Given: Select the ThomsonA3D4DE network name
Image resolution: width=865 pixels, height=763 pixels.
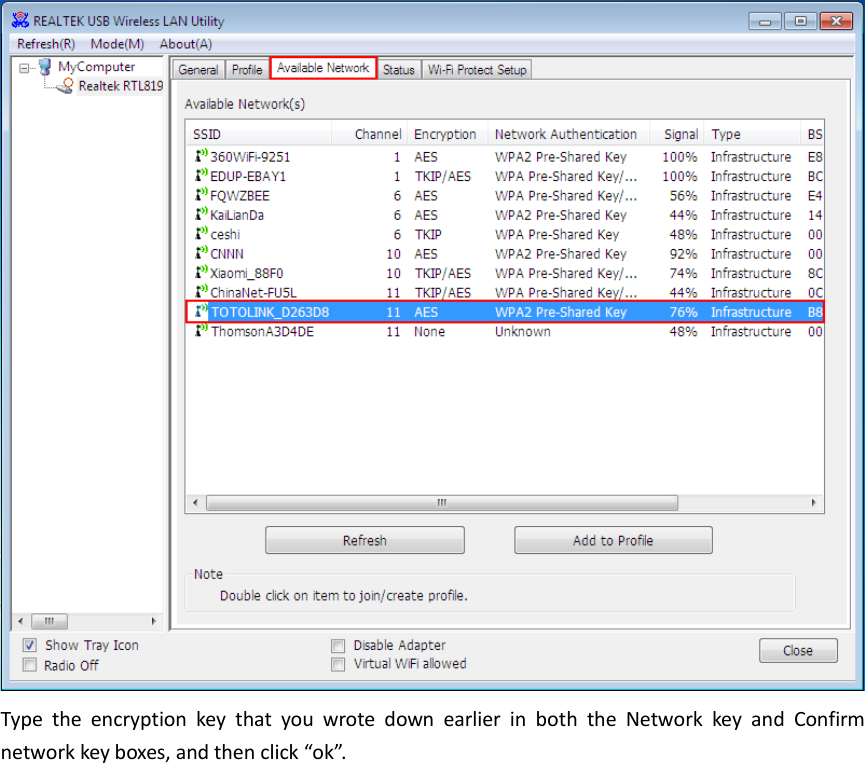Looking at the screenshot, I should point(263,332).
